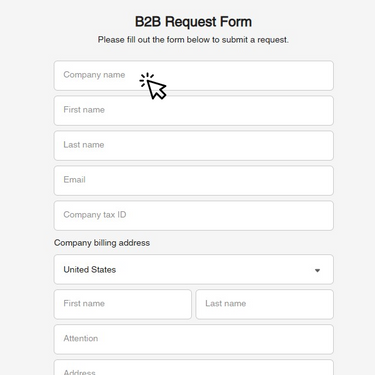Click the First name field under Company name

[194, 110]
